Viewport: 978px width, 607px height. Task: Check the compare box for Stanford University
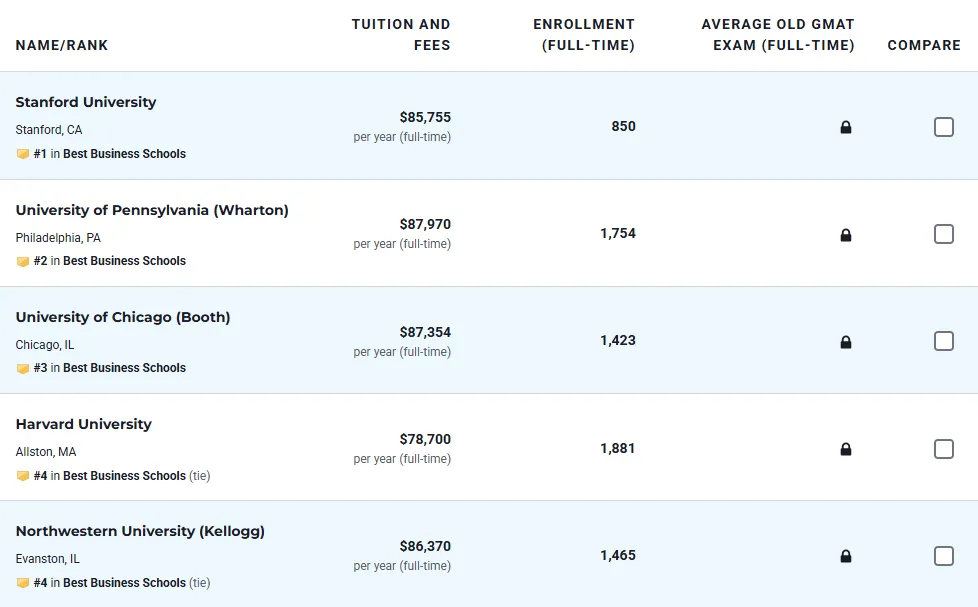point(944,127)
